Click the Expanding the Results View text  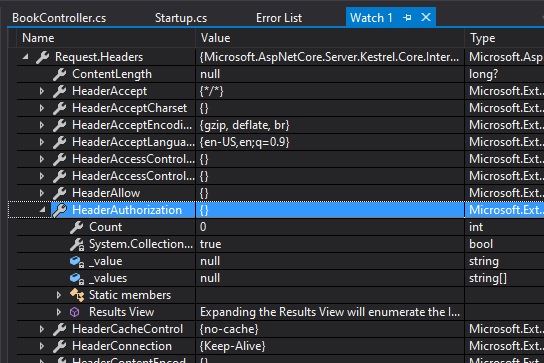[330, 312]
